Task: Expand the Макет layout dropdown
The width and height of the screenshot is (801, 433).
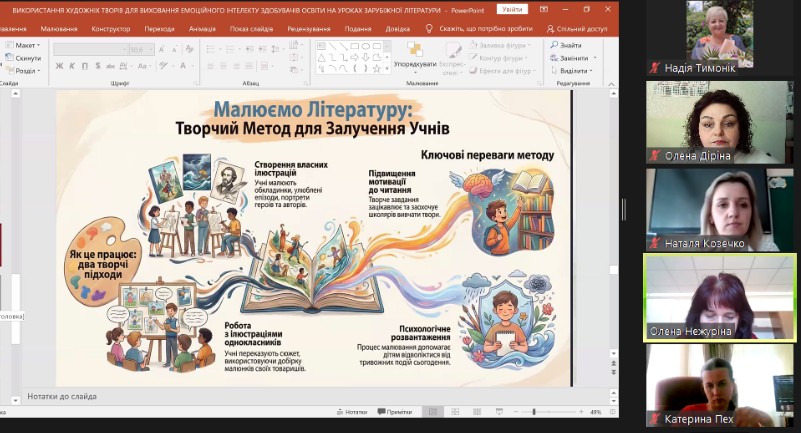Action: click(x=27, y=45)
